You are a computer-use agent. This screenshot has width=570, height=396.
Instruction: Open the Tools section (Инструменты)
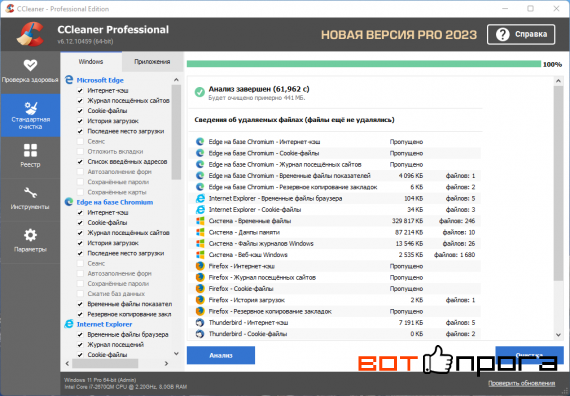(x=30, y=199)
